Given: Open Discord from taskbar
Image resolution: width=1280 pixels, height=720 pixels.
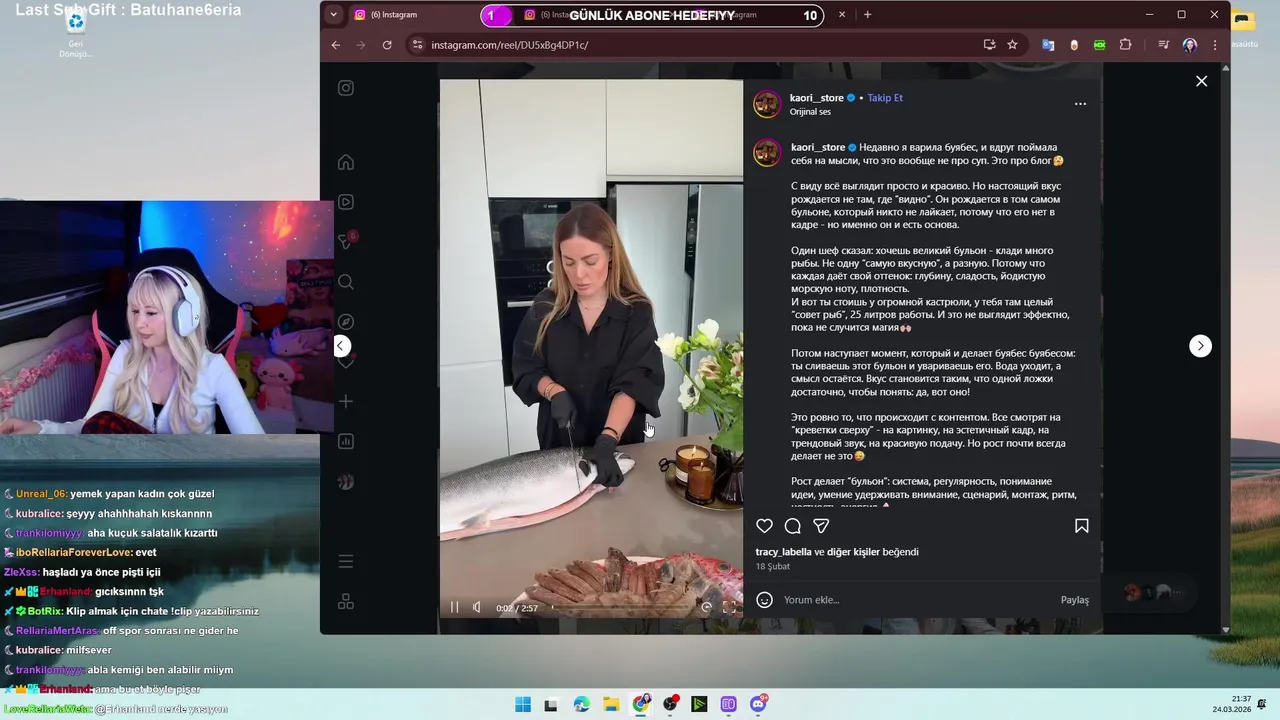Looking at the screenshot, I should pos(759,704).
